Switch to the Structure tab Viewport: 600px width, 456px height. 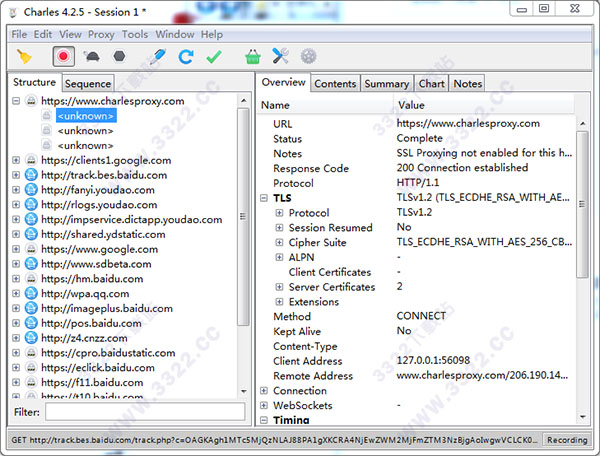click(x=34, y=82)
